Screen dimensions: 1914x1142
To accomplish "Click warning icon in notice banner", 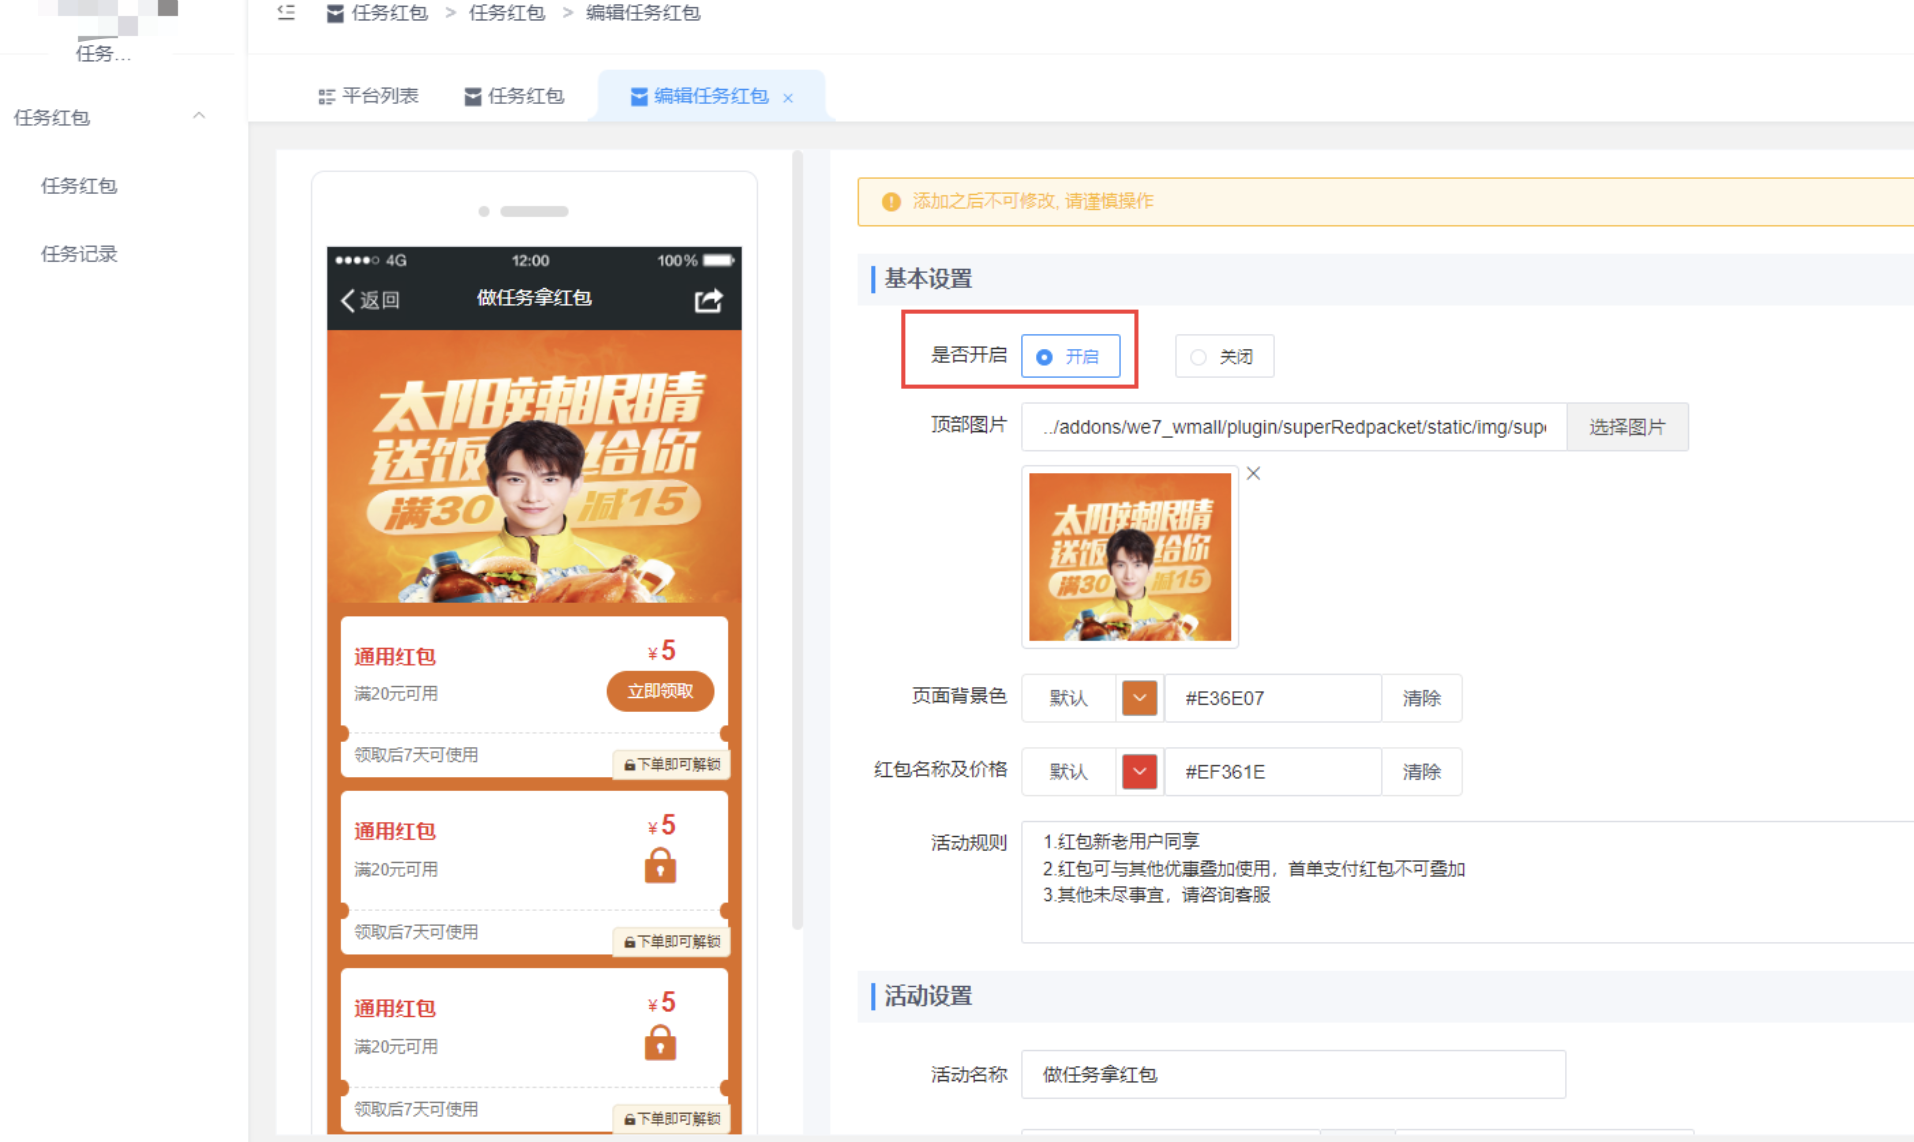I will 890,202.
